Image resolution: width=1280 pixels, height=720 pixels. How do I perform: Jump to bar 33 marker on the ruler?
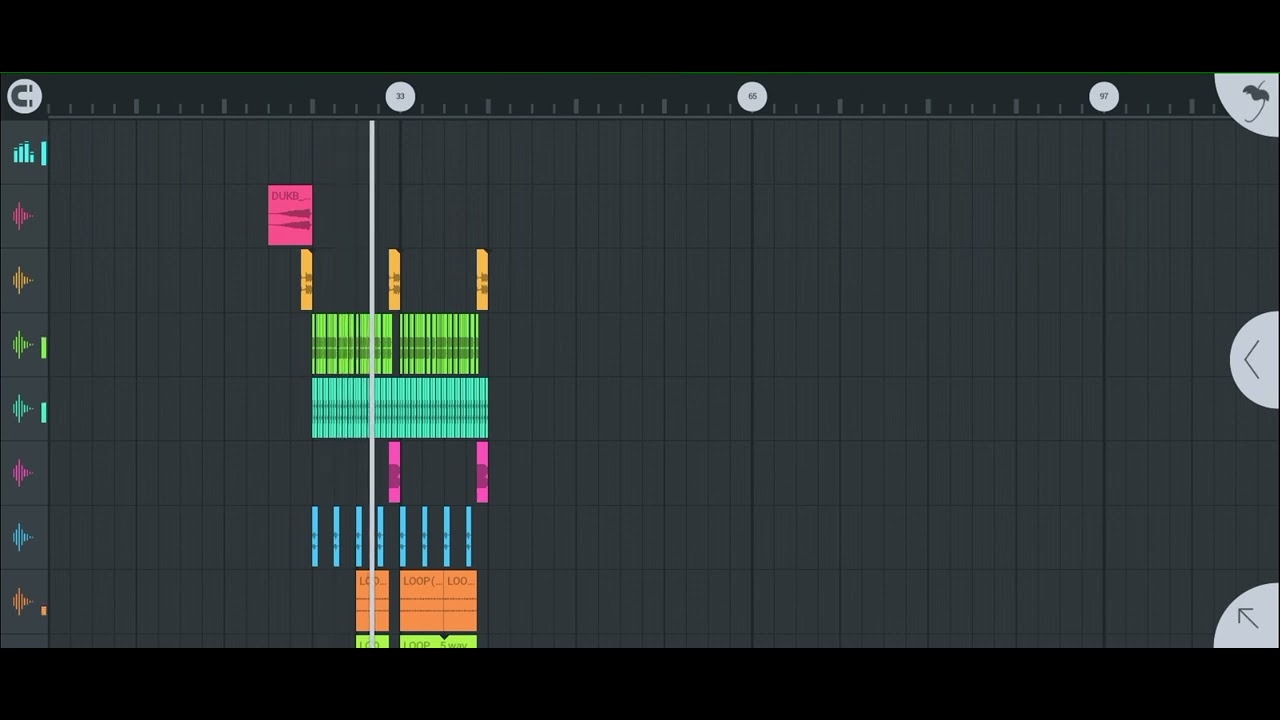[x=400, y=96]
